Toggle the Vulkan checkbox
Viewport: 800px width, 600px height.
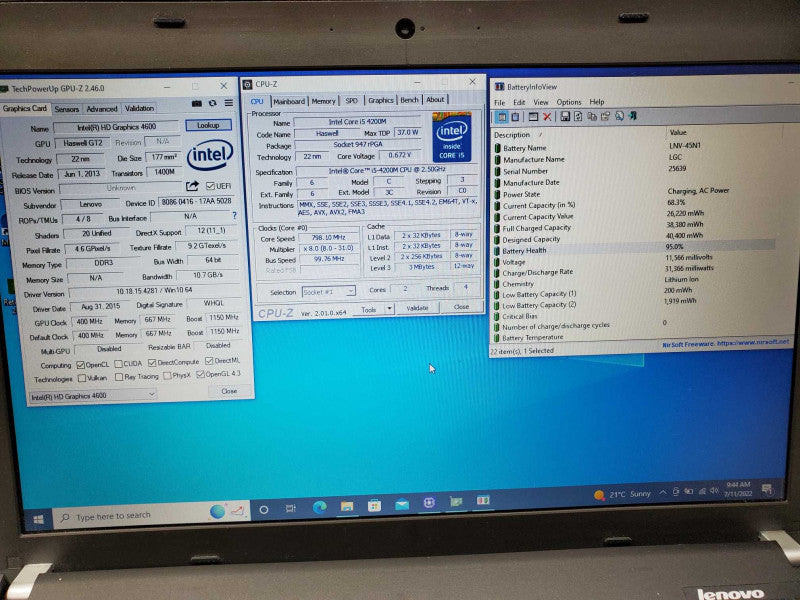[x=82, y=378]
